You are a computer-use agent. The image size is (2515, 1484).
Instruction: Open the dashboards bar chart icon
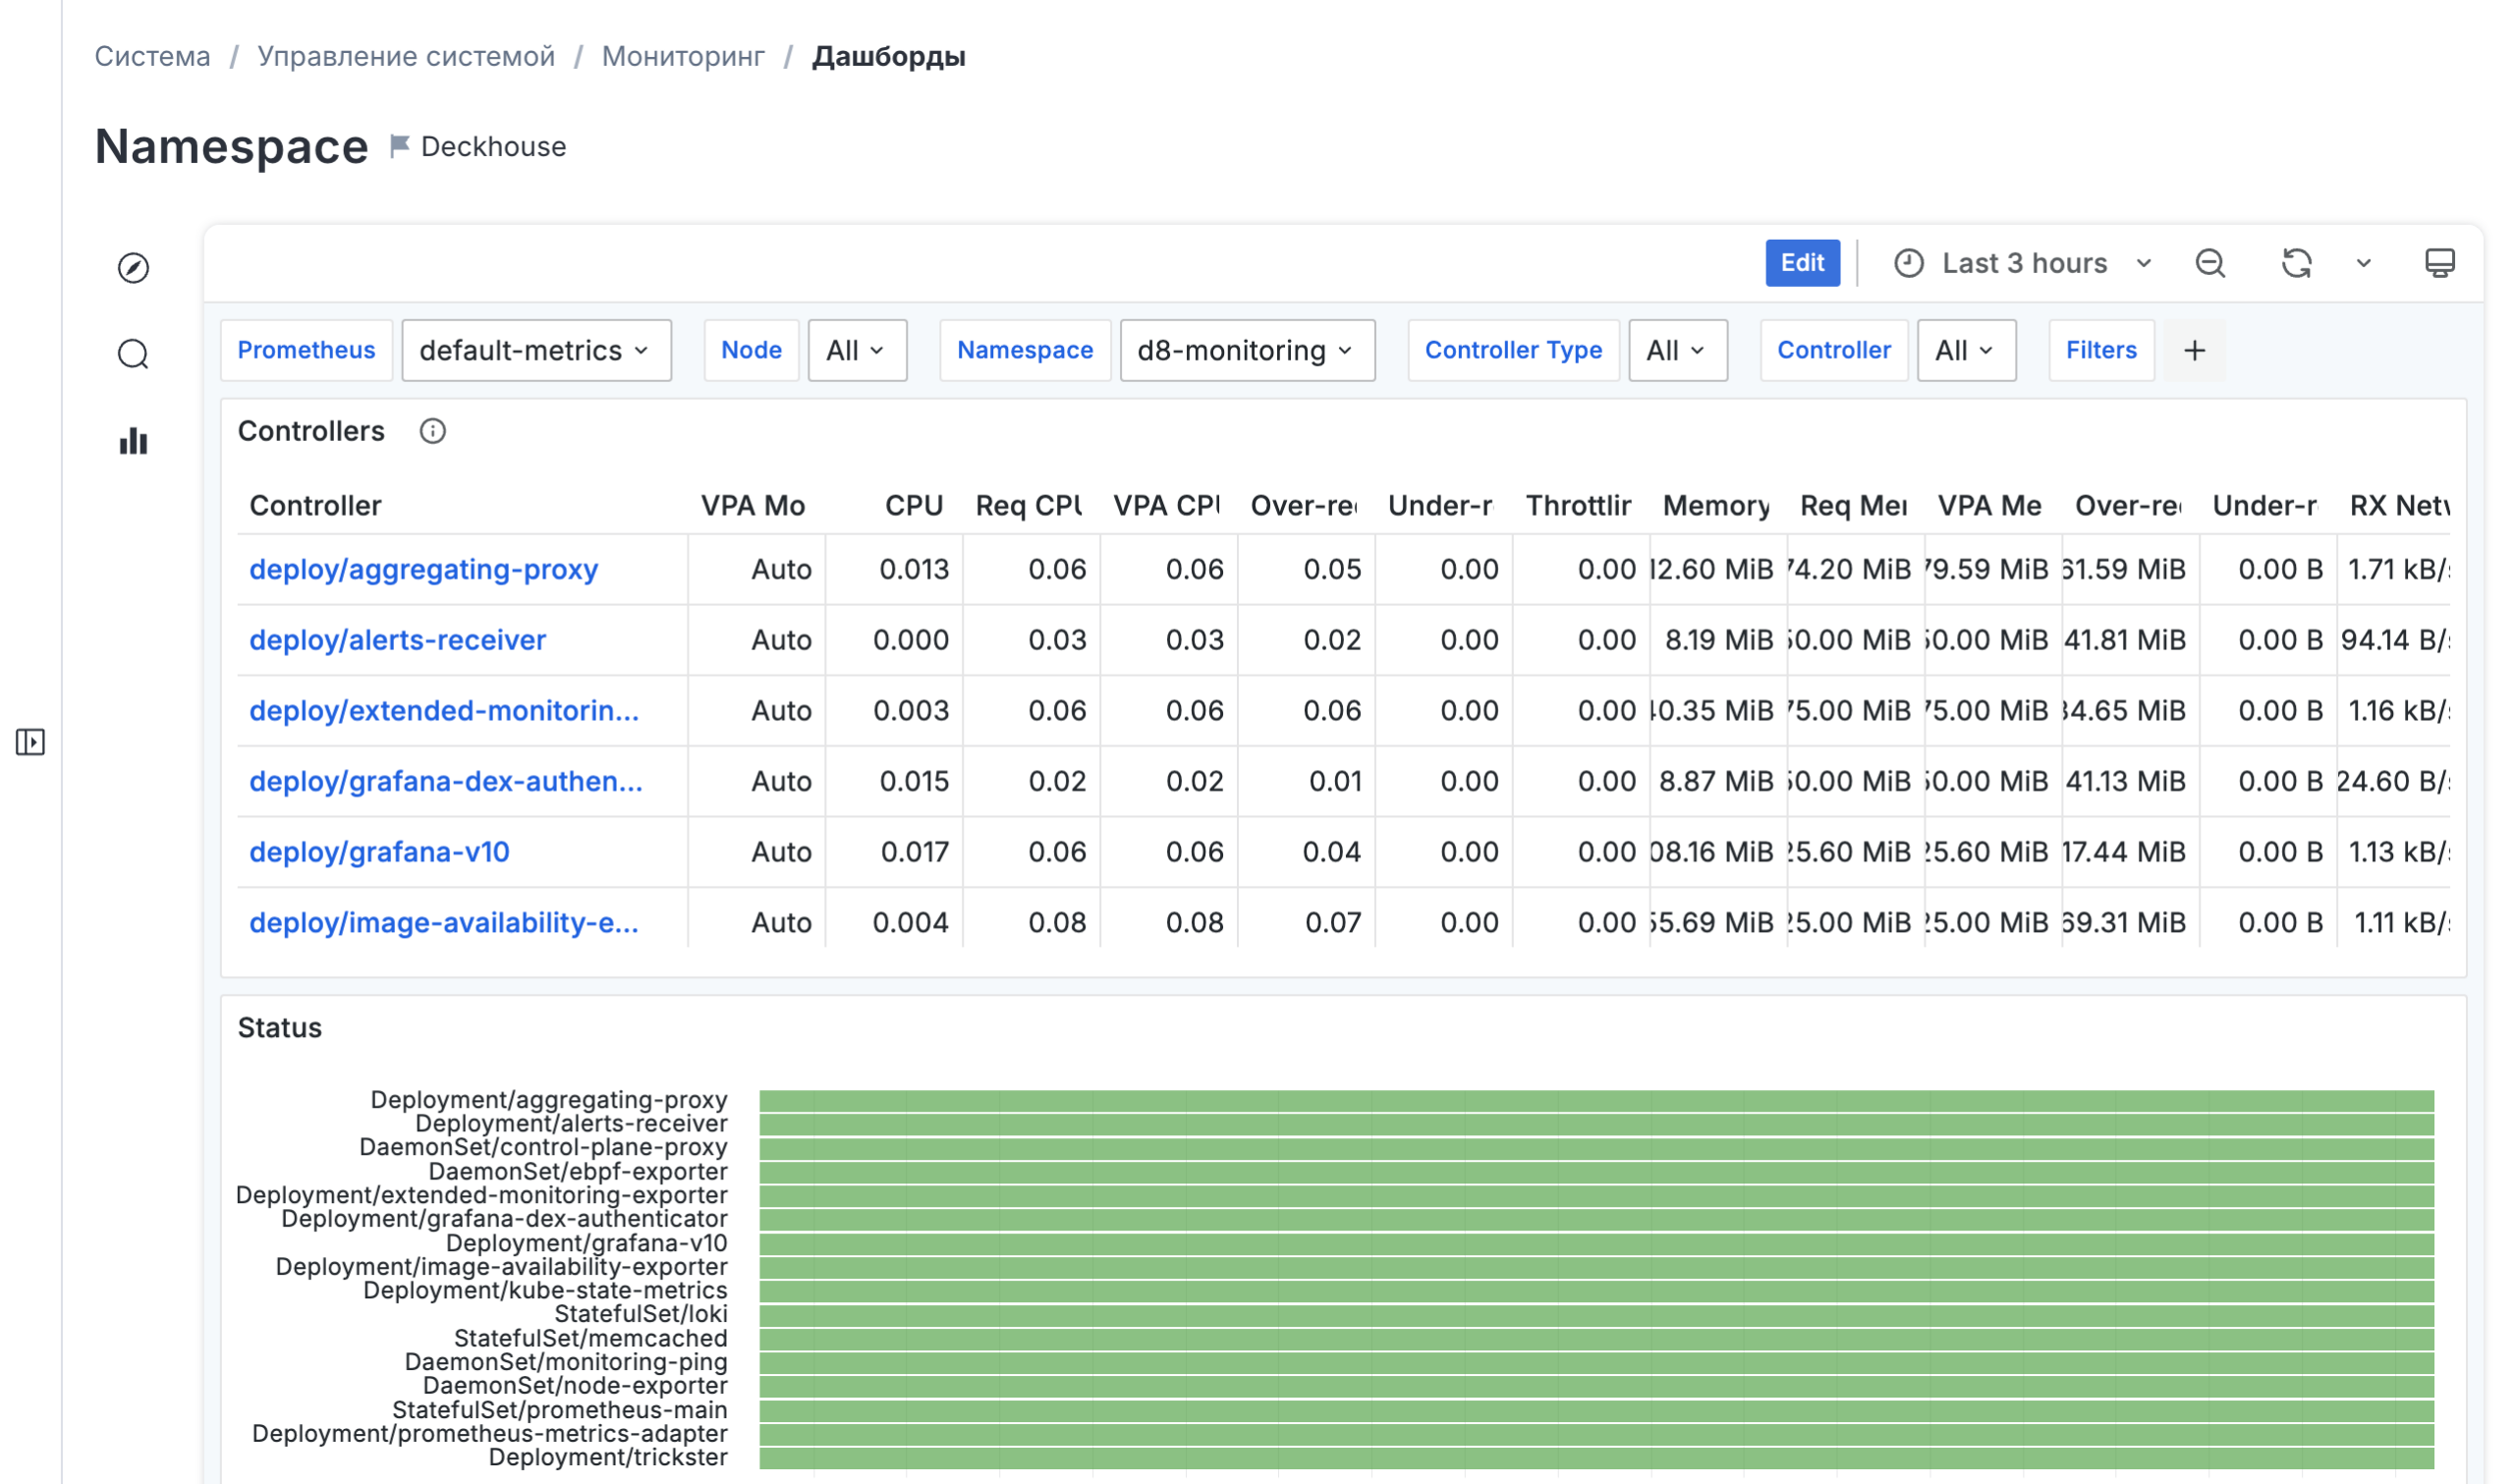point(133,441)
